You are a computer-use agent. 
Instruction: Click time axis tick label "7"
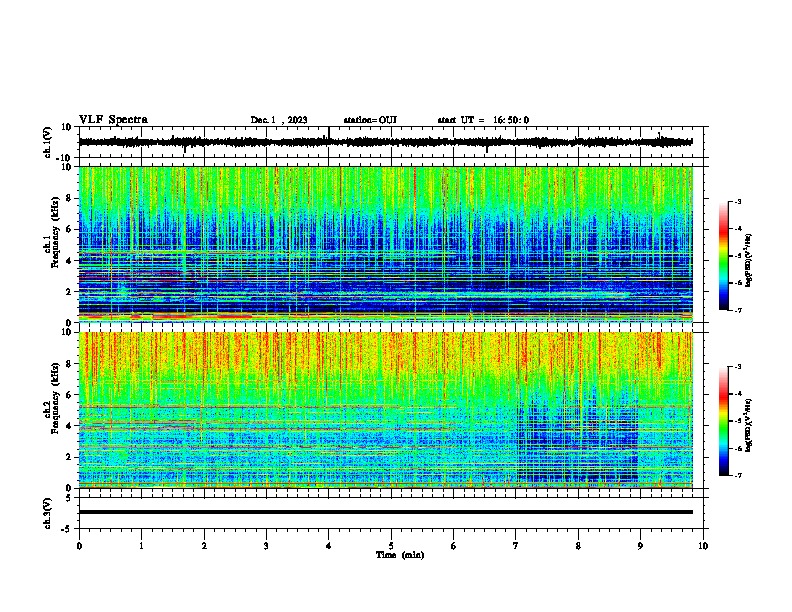click(516, 545)
